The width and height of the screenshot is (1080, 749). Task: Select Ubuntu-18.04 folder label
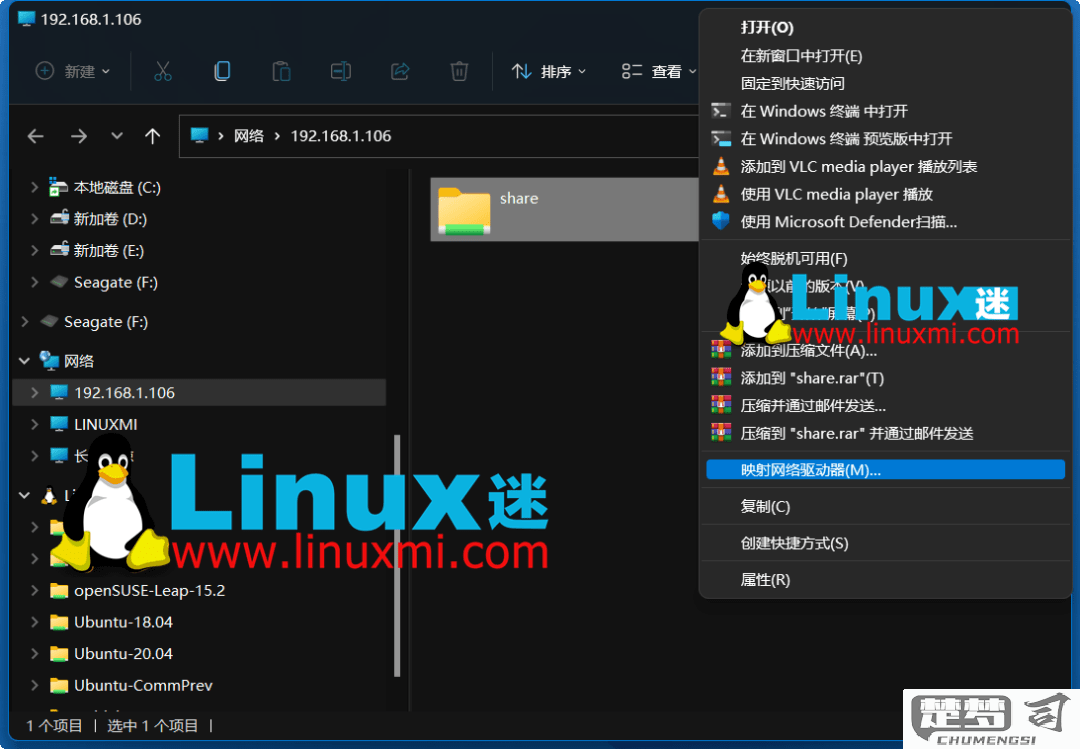coord(123,622)
